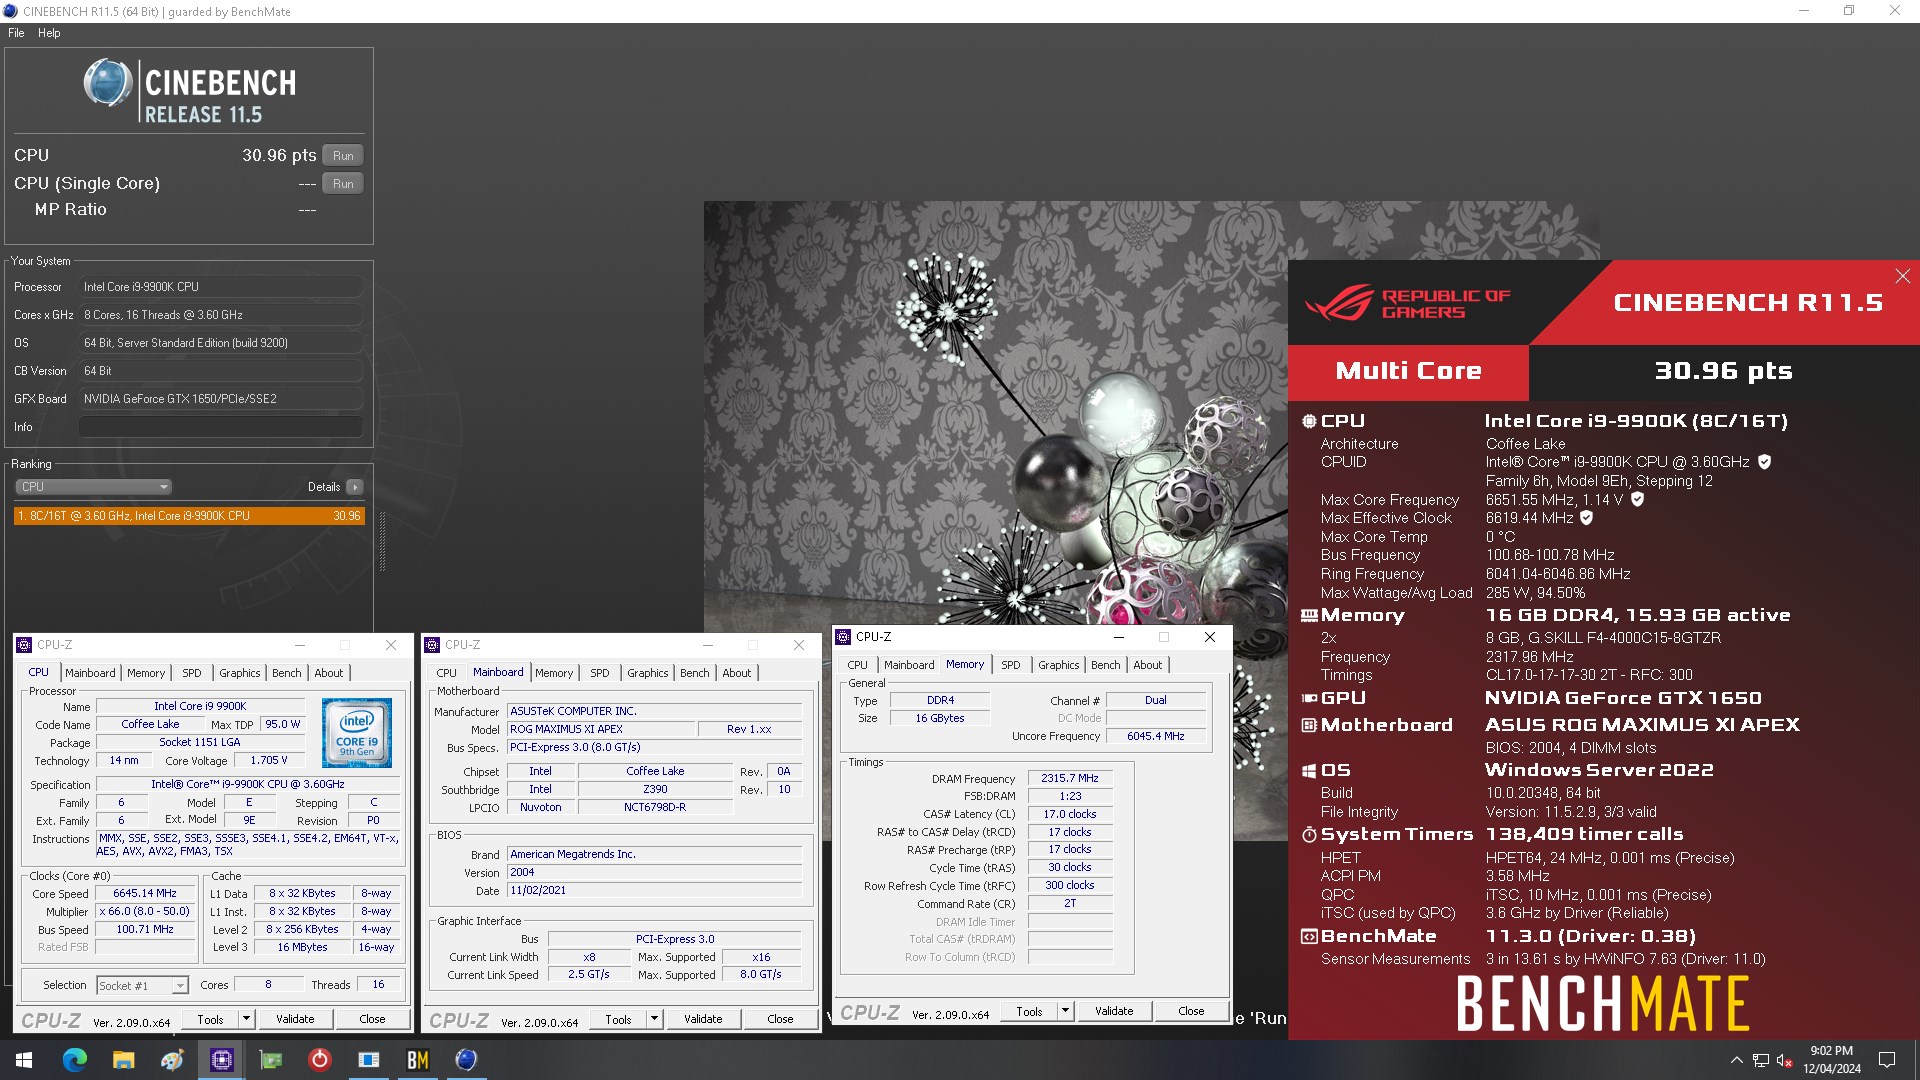1920x1080 pixels.
Task: Click the DRAM Frequency 2315.7 MHz value
Action: pos(1070,778)
